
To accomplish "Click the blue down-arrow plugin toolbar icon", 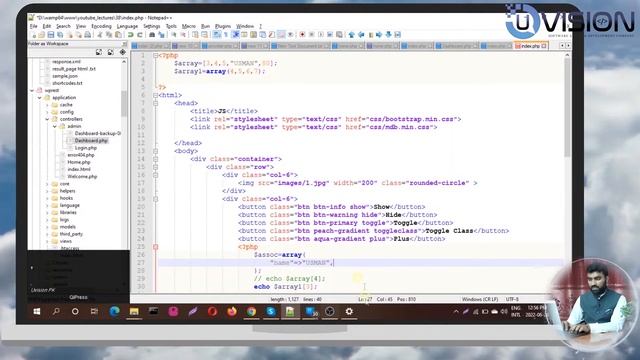I will [x=389, y=35].
